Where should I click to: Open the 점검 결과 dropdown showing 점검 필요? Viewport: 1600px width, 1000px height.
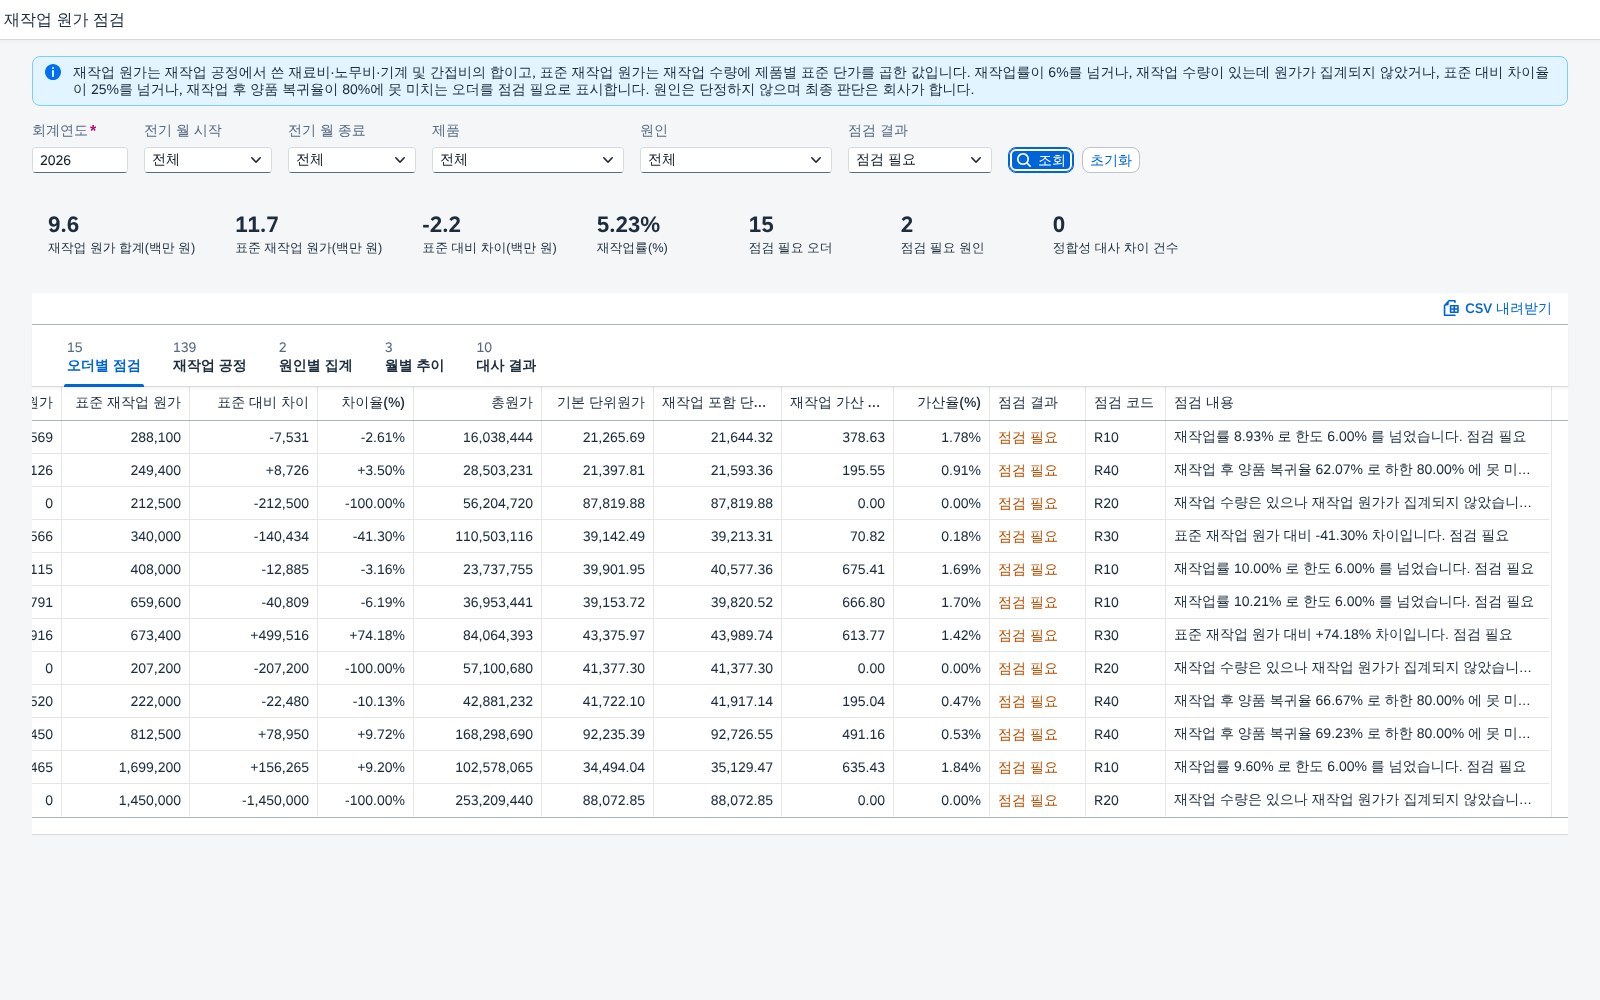pos(920,160)
